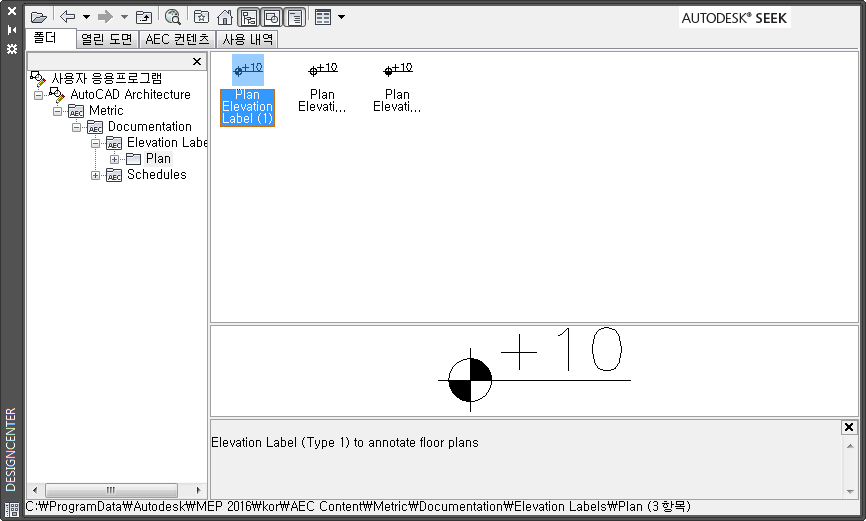The width and height of the screenshot is (866, 521).
Task: Click the bottom-left palette grid icon
Action: pyautogui.click(x=12, y=509)
